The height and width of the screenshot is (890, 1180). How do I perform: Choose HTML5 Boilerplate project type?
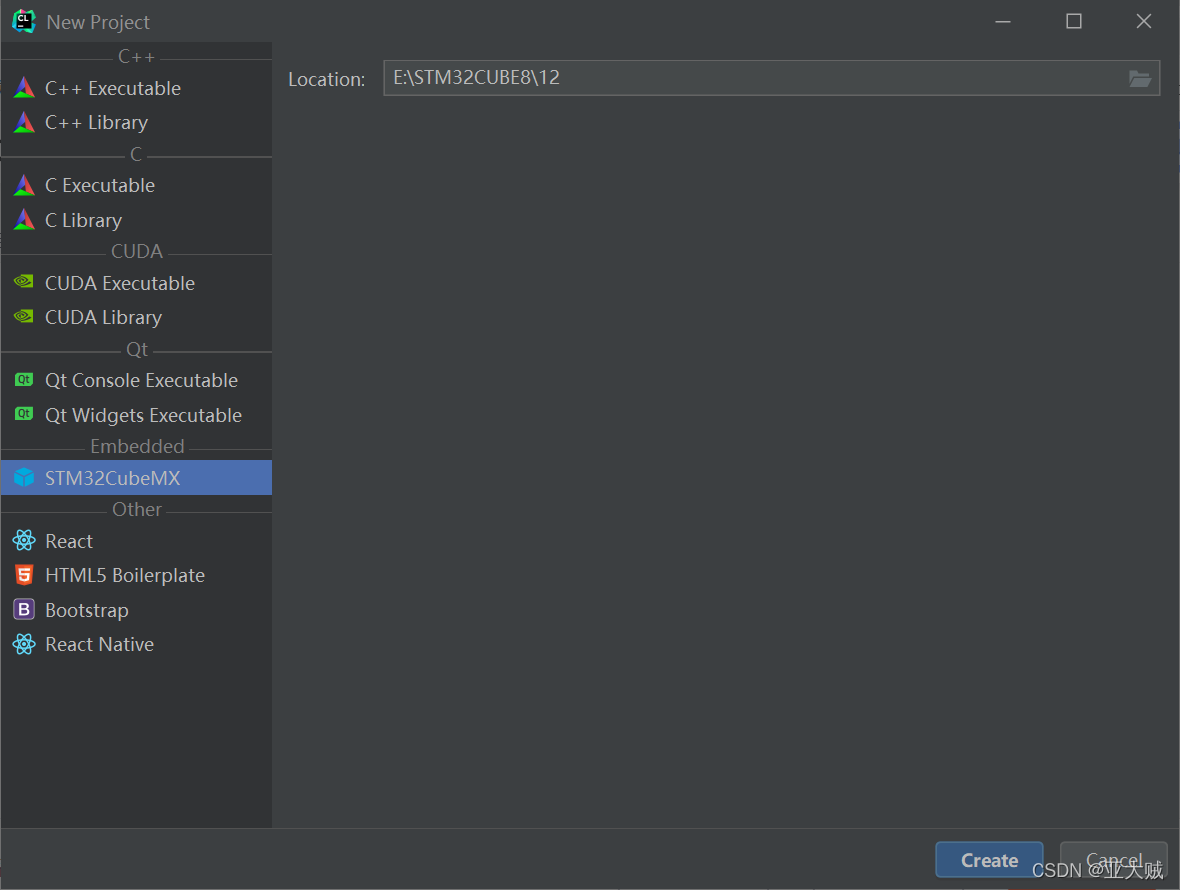136,576
